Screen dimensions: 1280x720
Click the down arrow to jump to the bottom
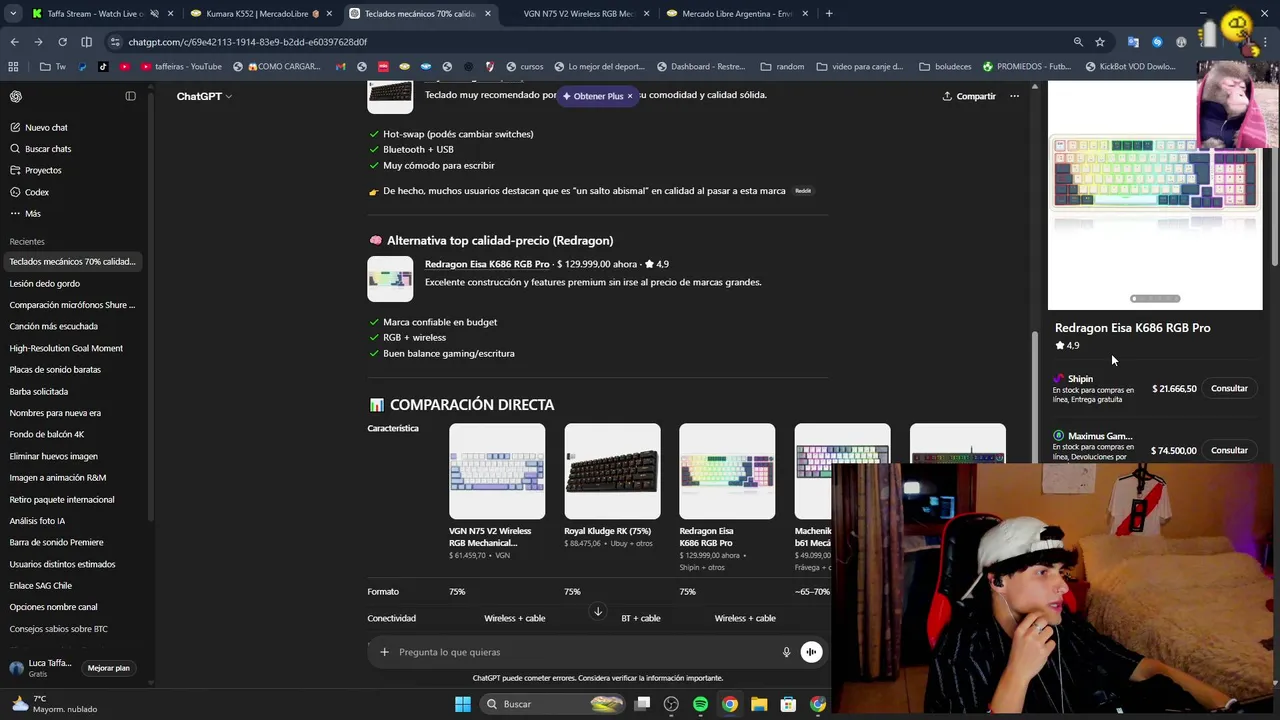[x=598, y=611]
